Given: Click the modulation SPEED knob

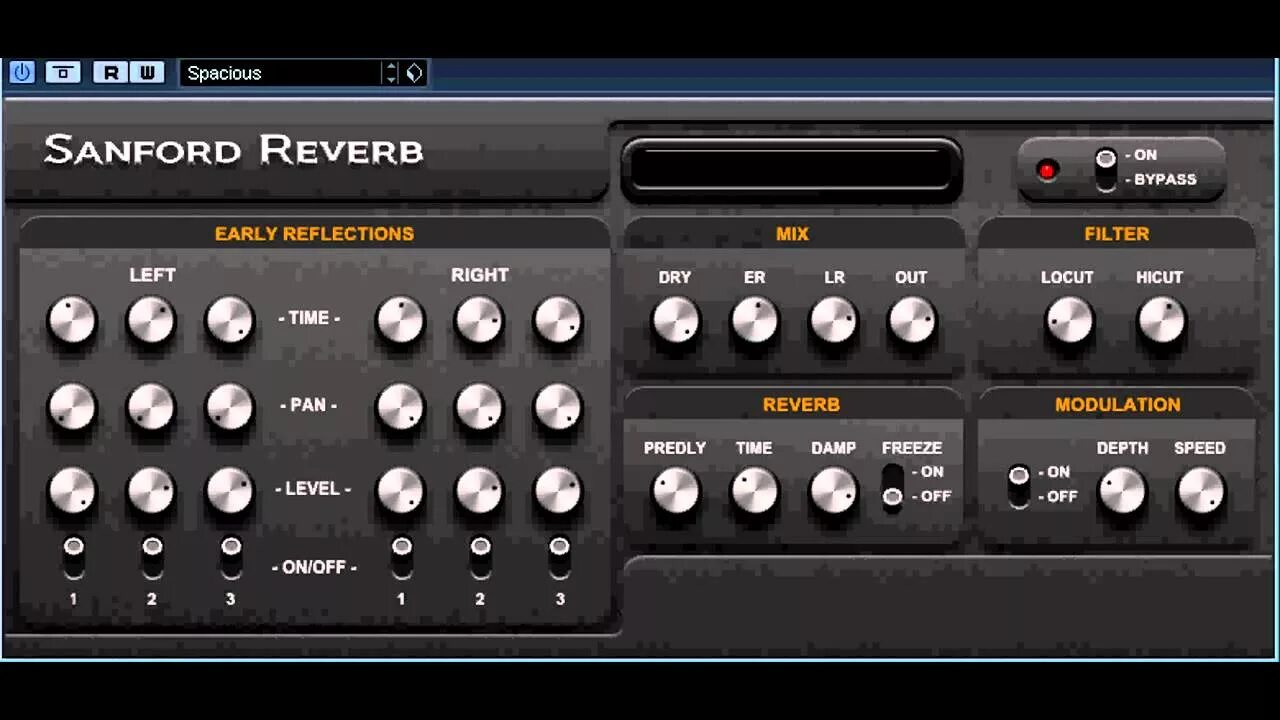Looking at the screenshot, I should point(1200,492).
